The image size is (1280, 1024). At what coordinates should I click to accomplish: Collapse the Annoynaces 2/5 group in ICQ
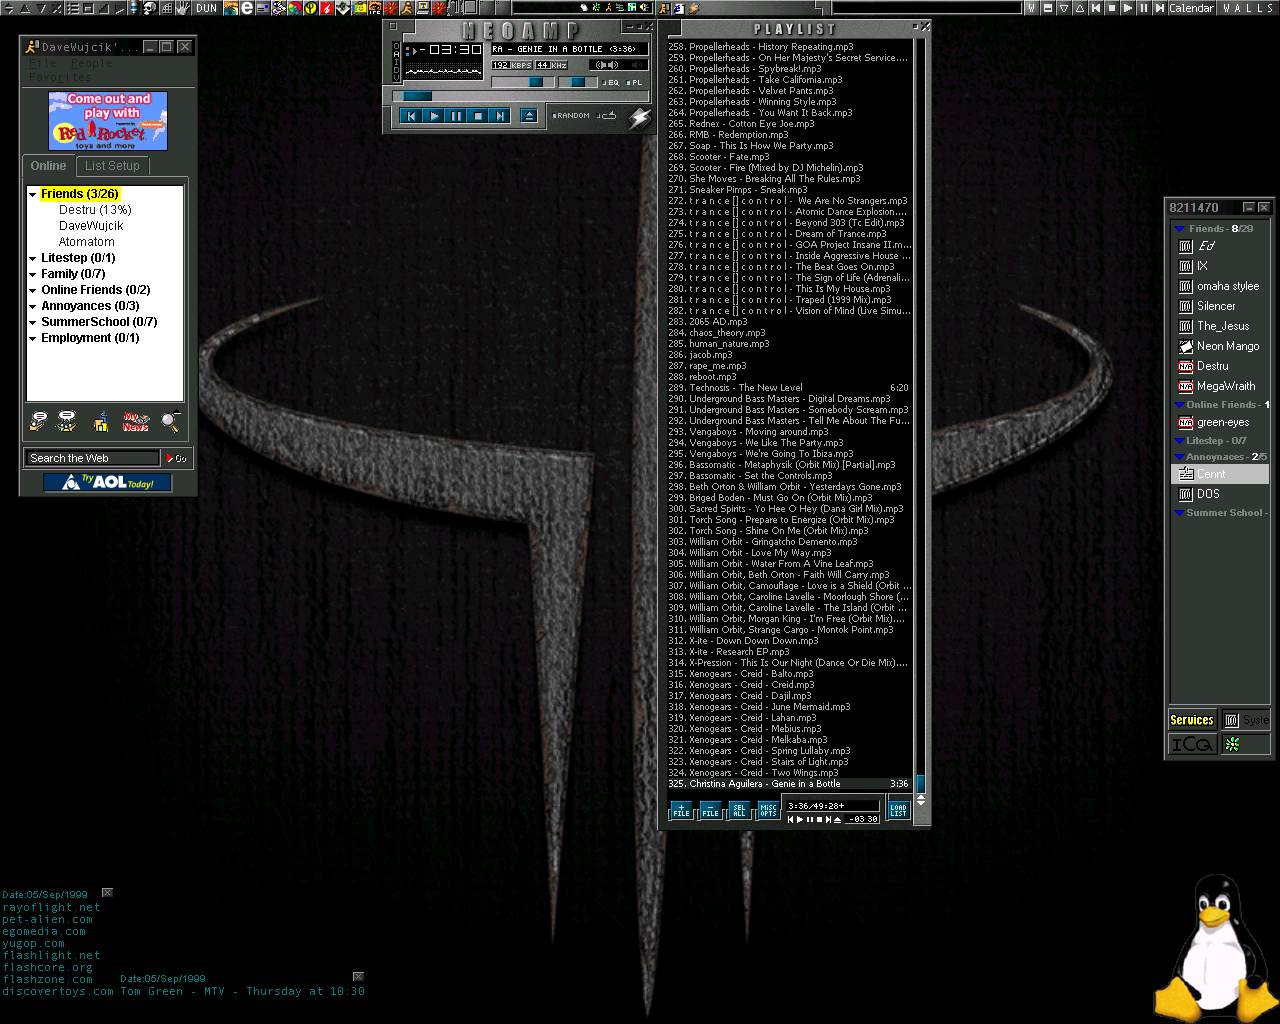click(1179, 457)
